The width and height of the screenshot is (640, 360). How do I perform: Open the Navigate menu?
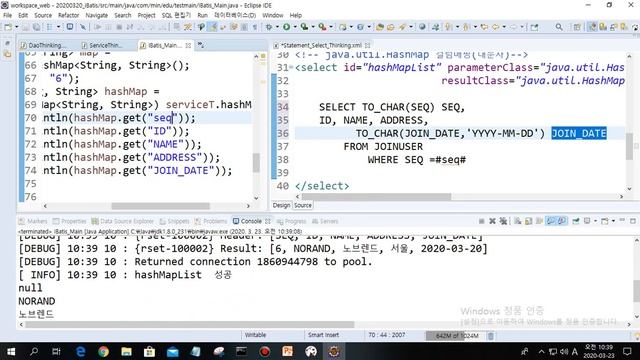coord(97,15)
